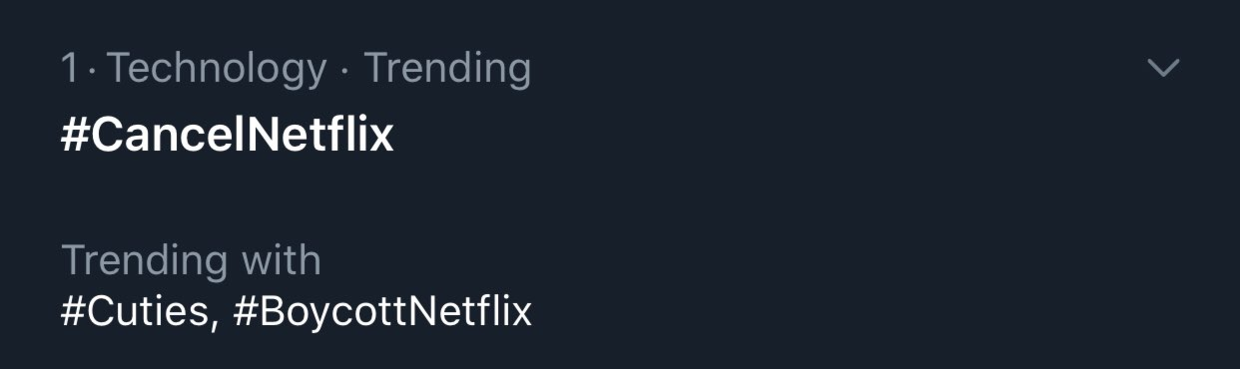Select the rank number 1 of the trend

click(x=69, y=68)
